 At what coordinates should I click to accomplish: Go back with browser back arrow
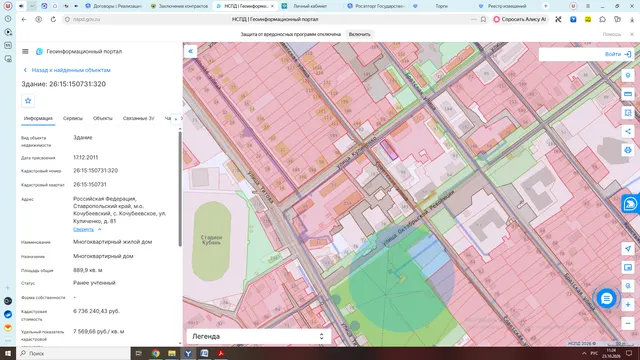click(x=24, y=19)
